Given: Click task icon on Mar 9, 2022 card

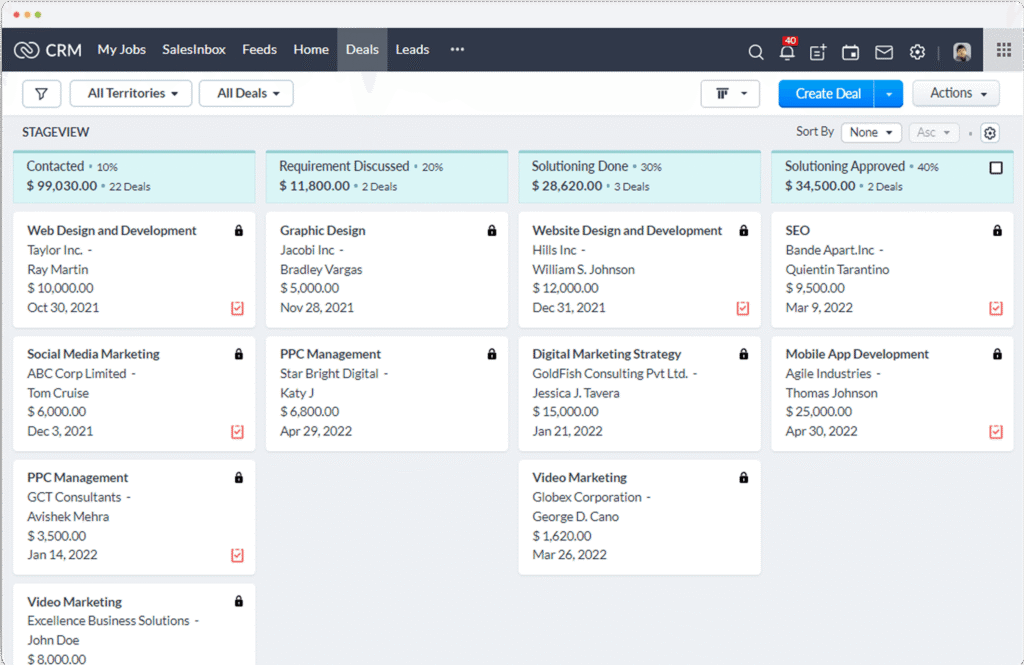Looking at the screenshot, I should 996,308.
